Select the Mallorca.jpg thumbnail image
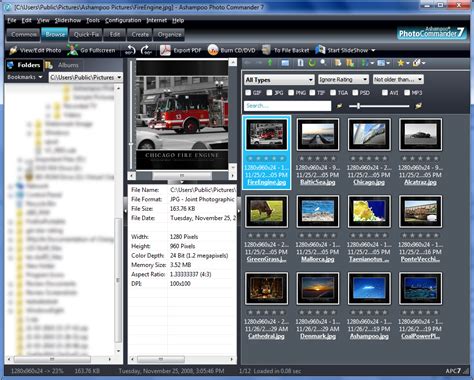 point(318,211)
